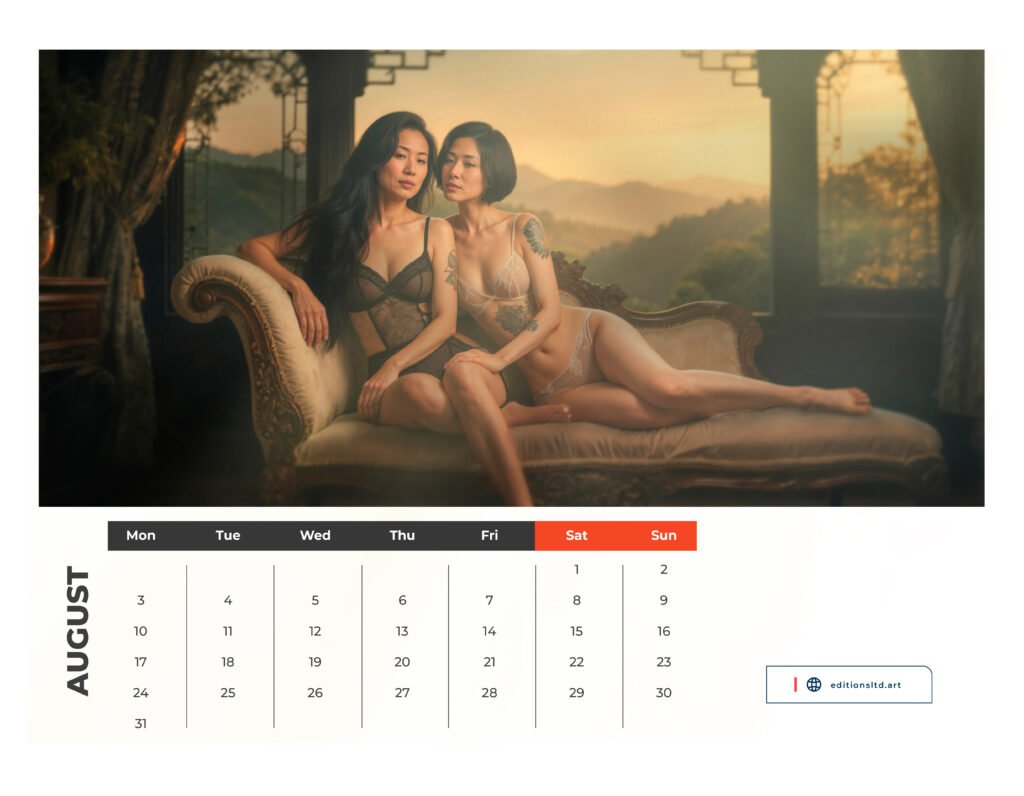The width and height of the screenshot is (1024, 796).
Task: Select the orange Sun header
Action: [x=664, y=535]
